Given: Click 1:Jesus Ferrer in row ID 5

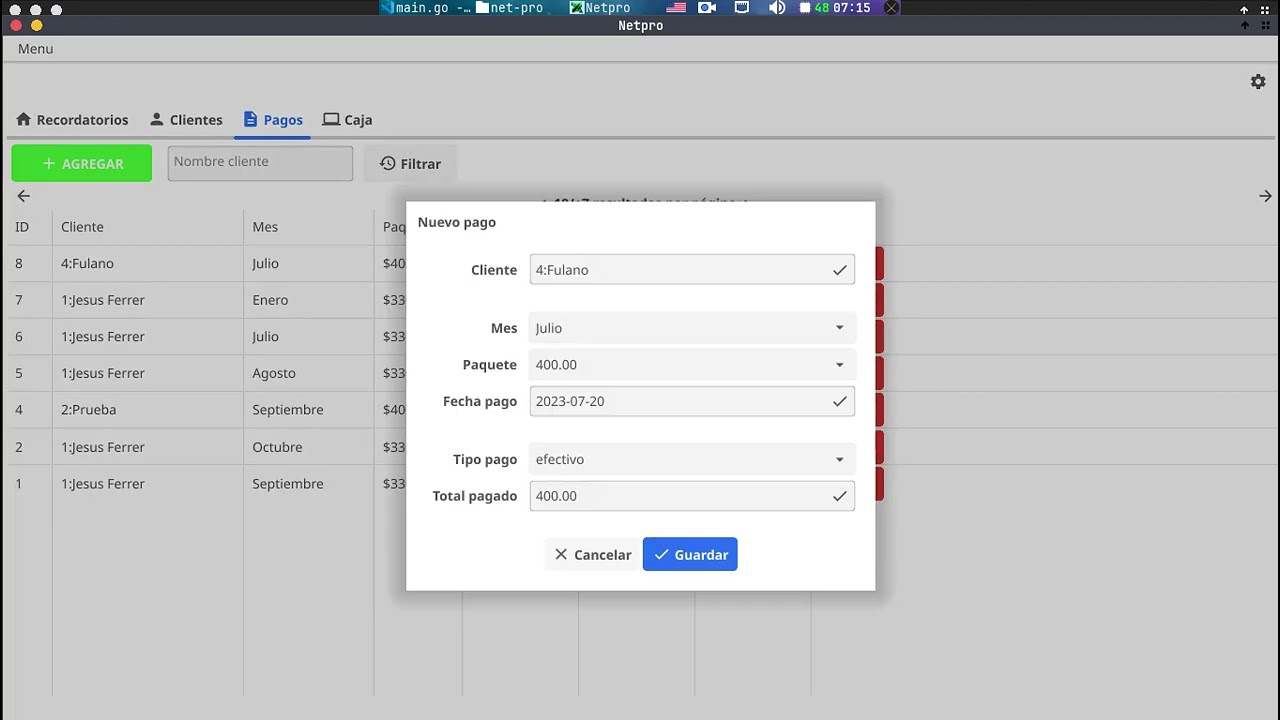Looking at the screenshot, I should 103,373.
